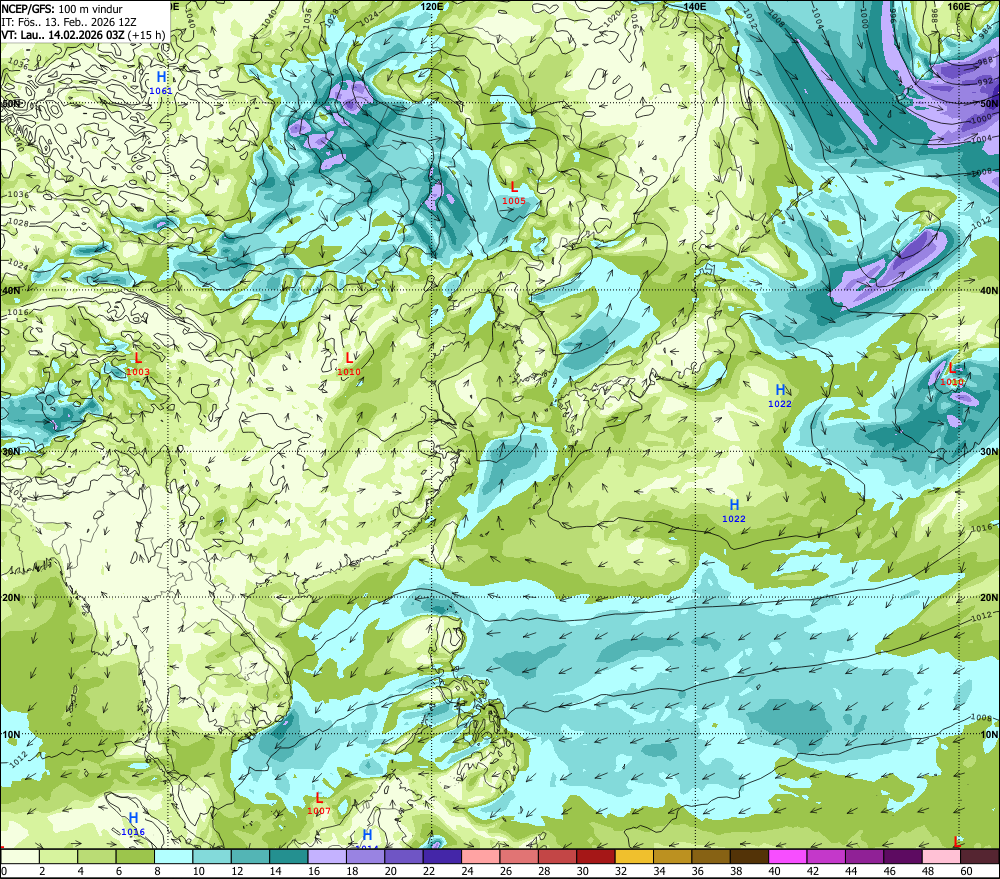Choose the dark teal 14–16 legend swatch
This screenshot has width=1000, height=879.
coord(289,857)
